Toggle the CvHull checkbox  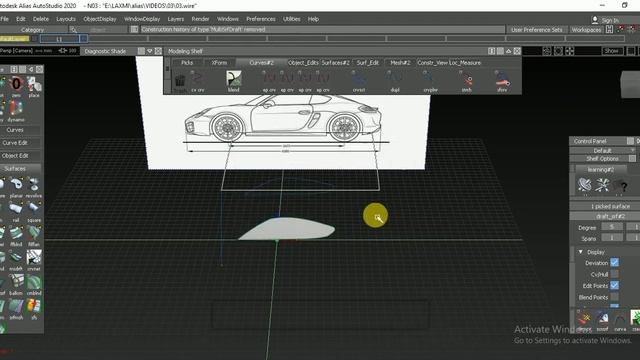pyautogui.click(x=614, y=274)
